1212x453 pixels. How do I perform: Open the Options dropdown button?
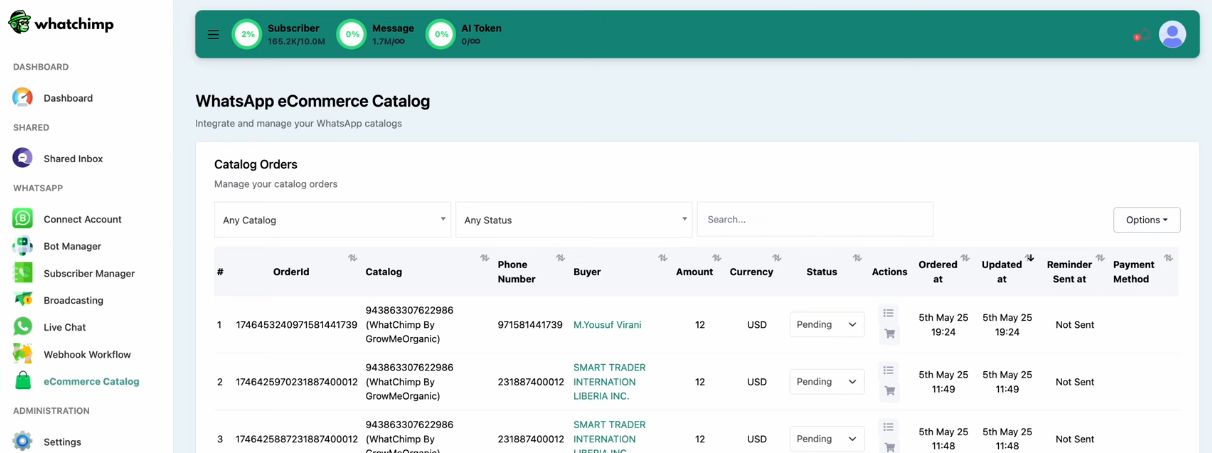[1146, 220]
